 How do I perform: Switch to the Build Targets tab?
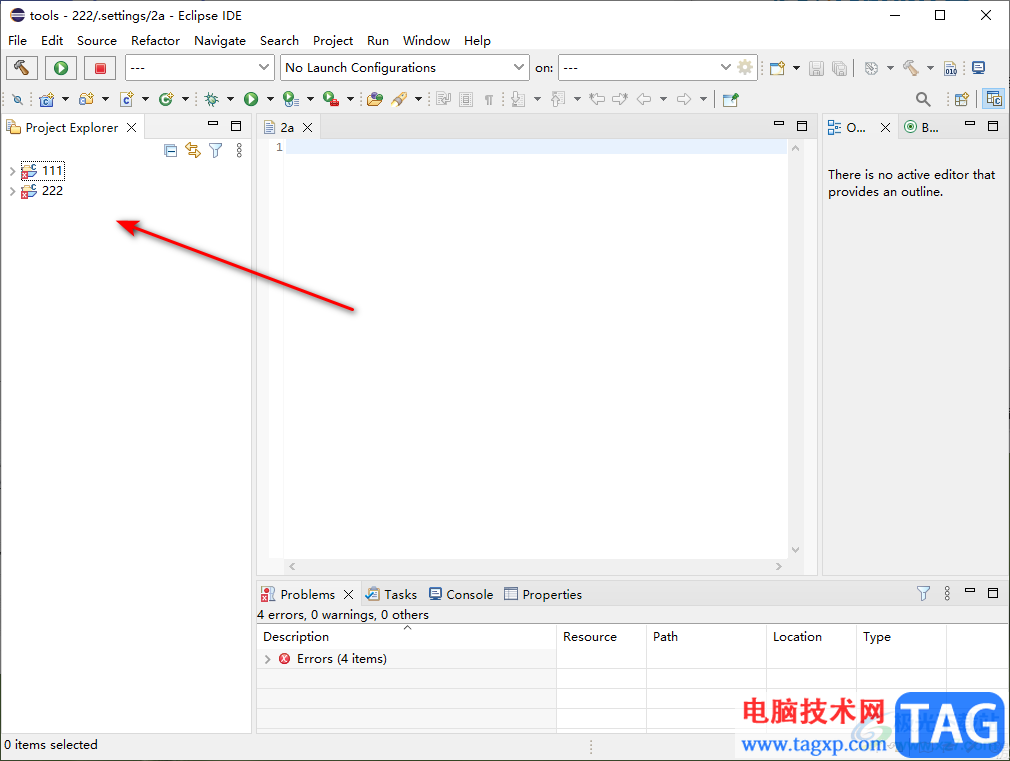tap(922, 128)
